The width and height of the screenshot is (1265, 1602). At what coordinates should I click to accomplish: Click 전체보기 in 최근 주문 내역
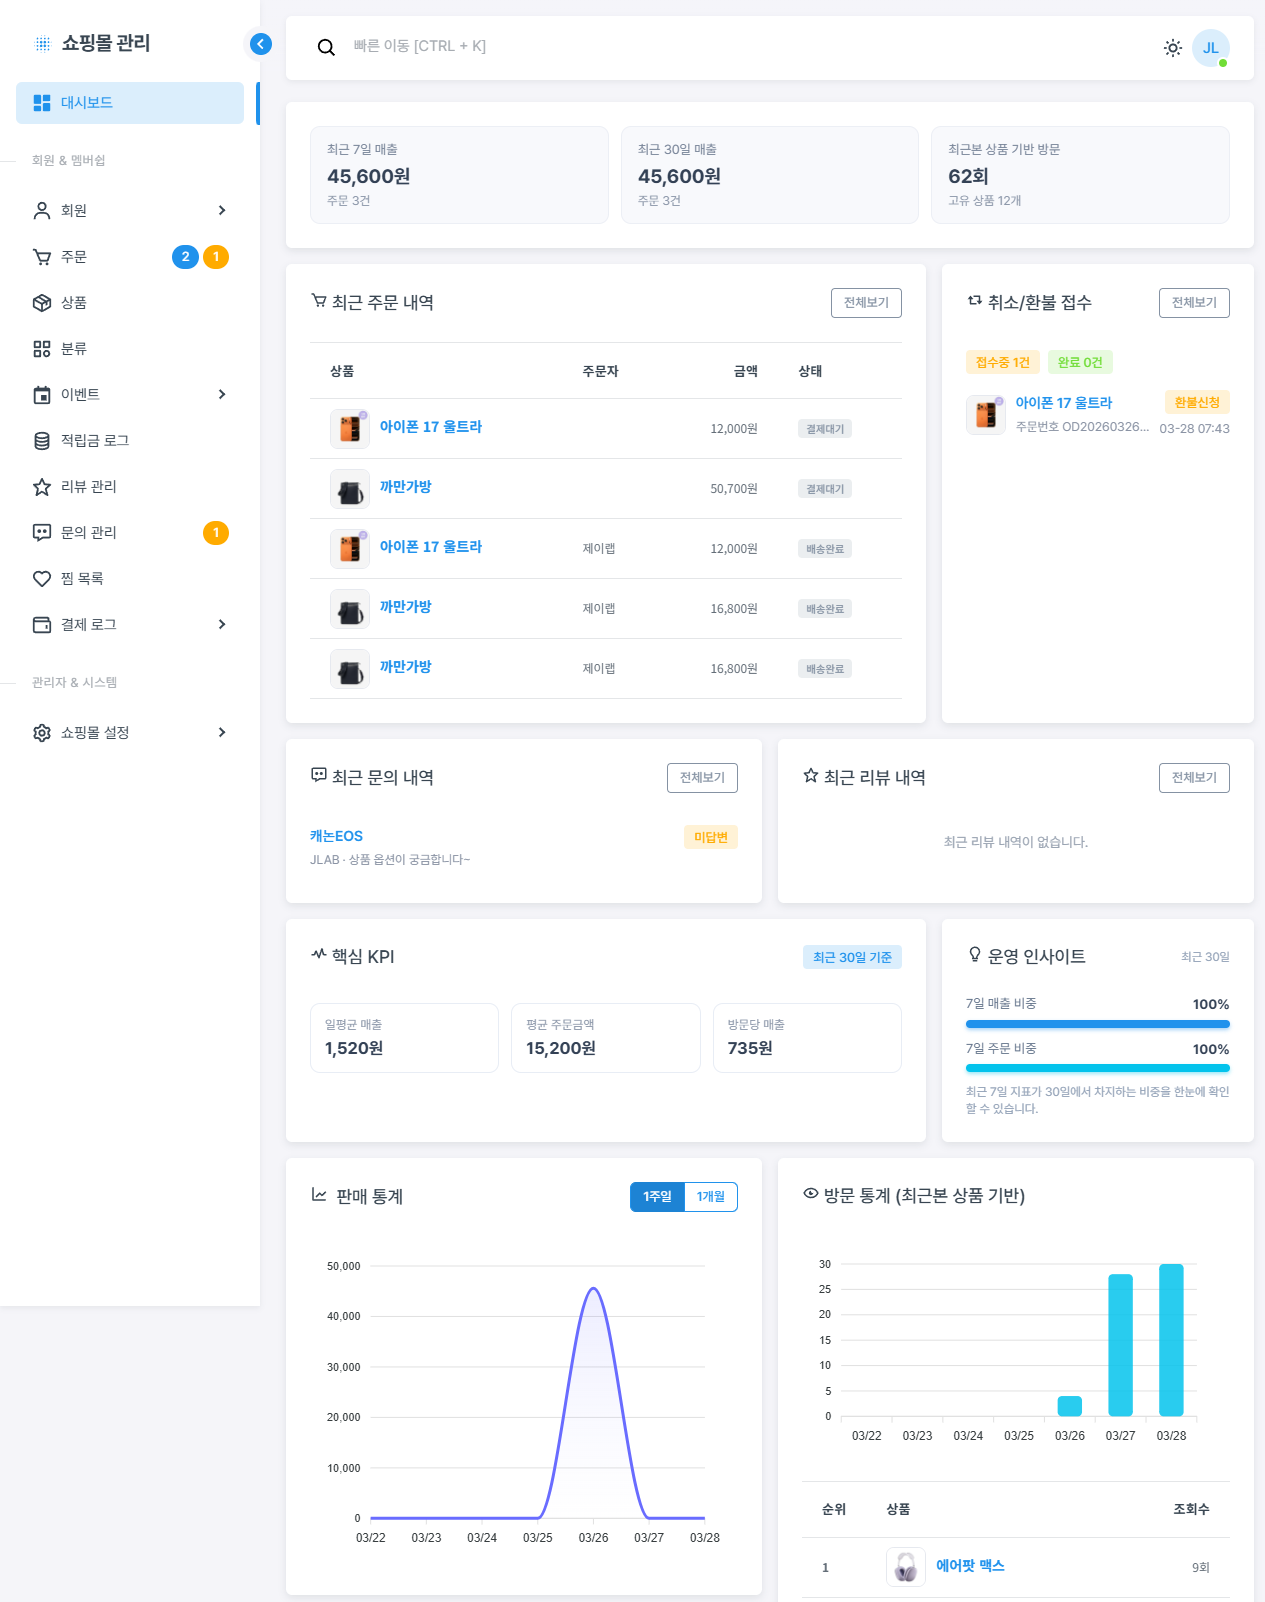tap(866, 303)
